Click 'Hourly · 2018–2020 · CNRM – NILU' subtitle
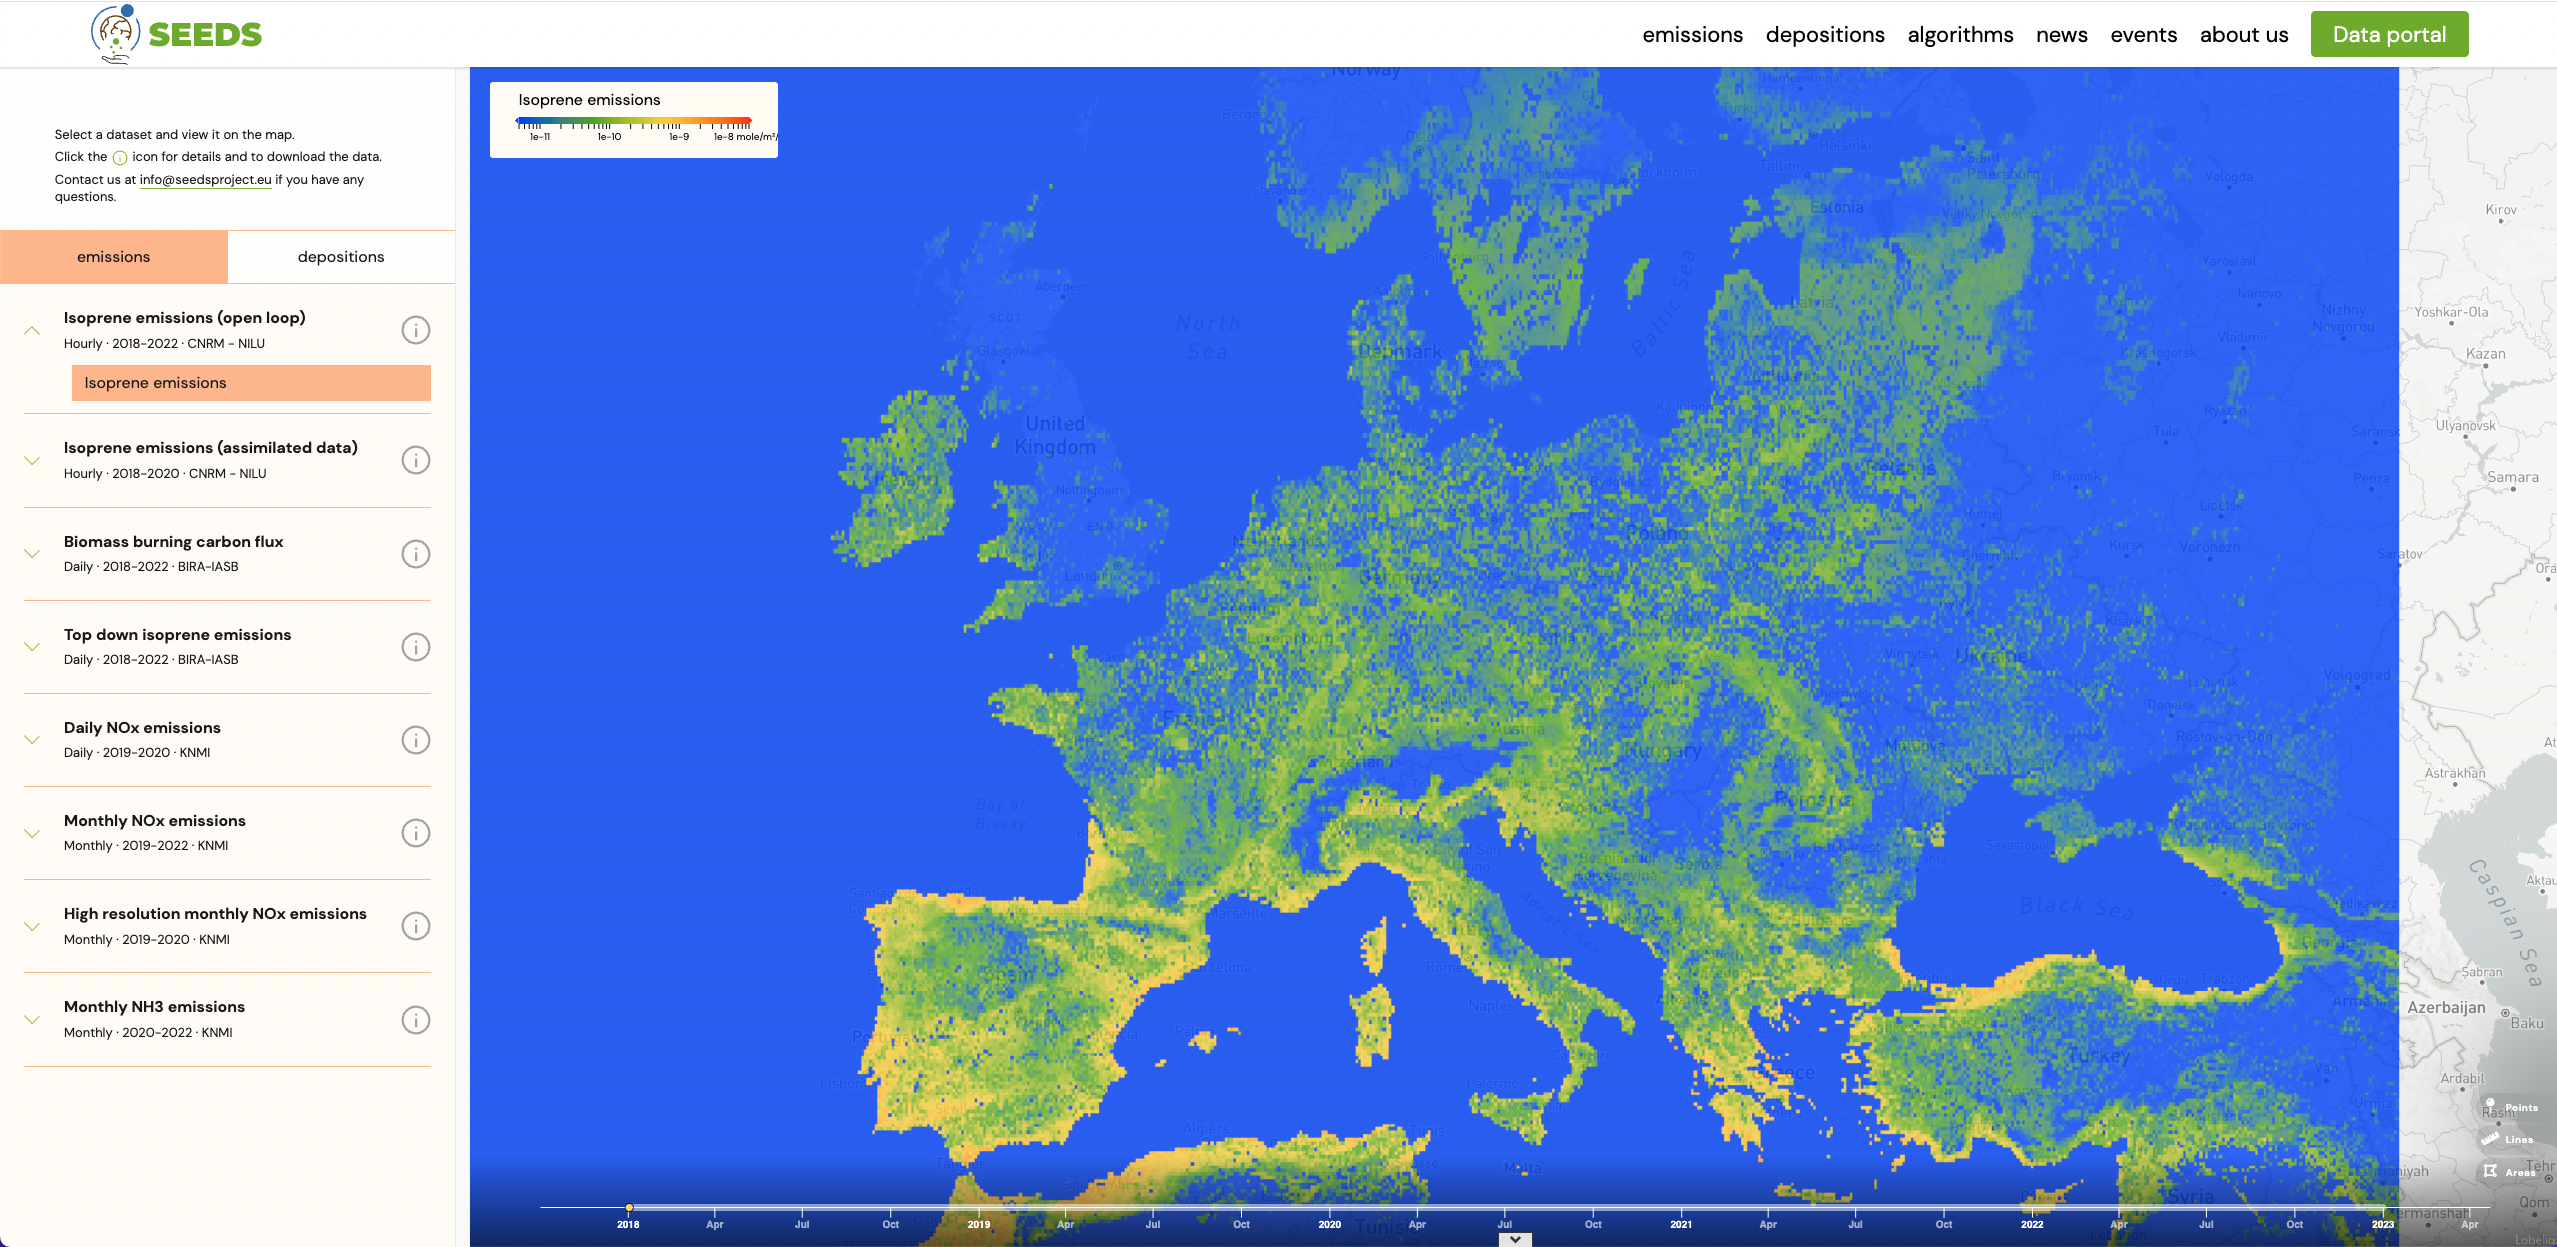The height and width of the screenshot is (1247, 2557). tap(165, 474)
